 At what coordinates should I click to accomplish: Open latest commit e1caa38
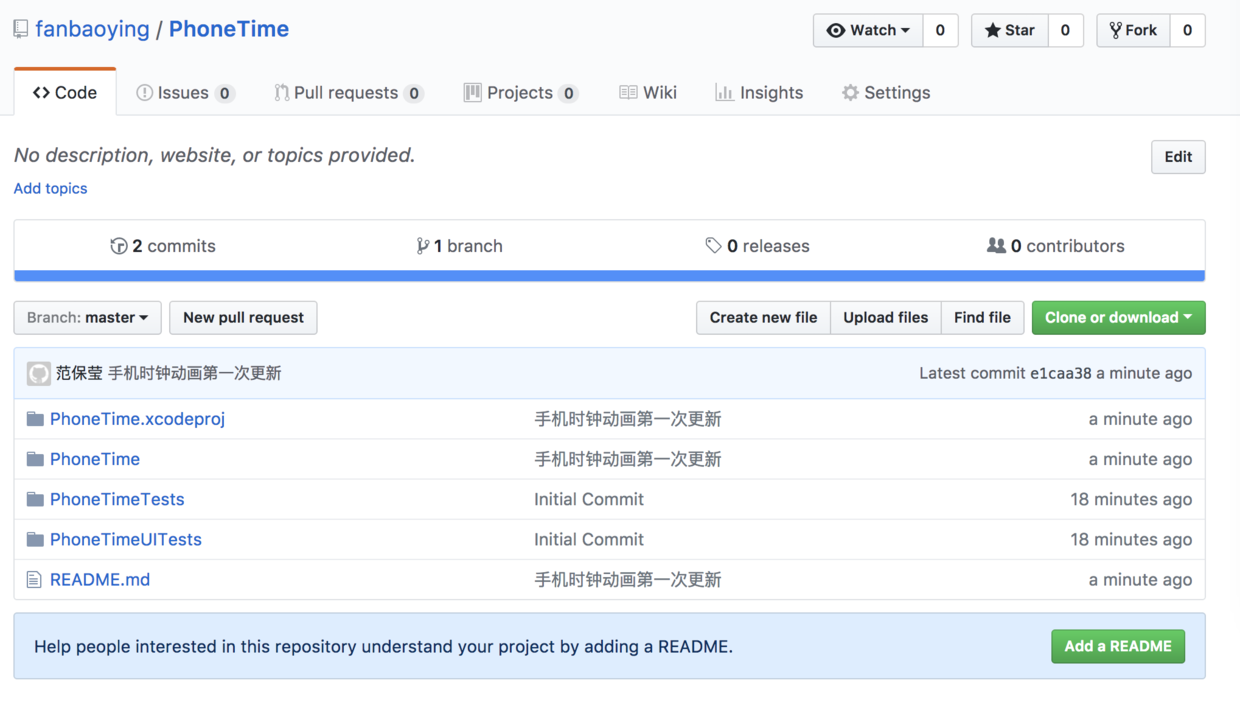click(x=1061, y=374)
